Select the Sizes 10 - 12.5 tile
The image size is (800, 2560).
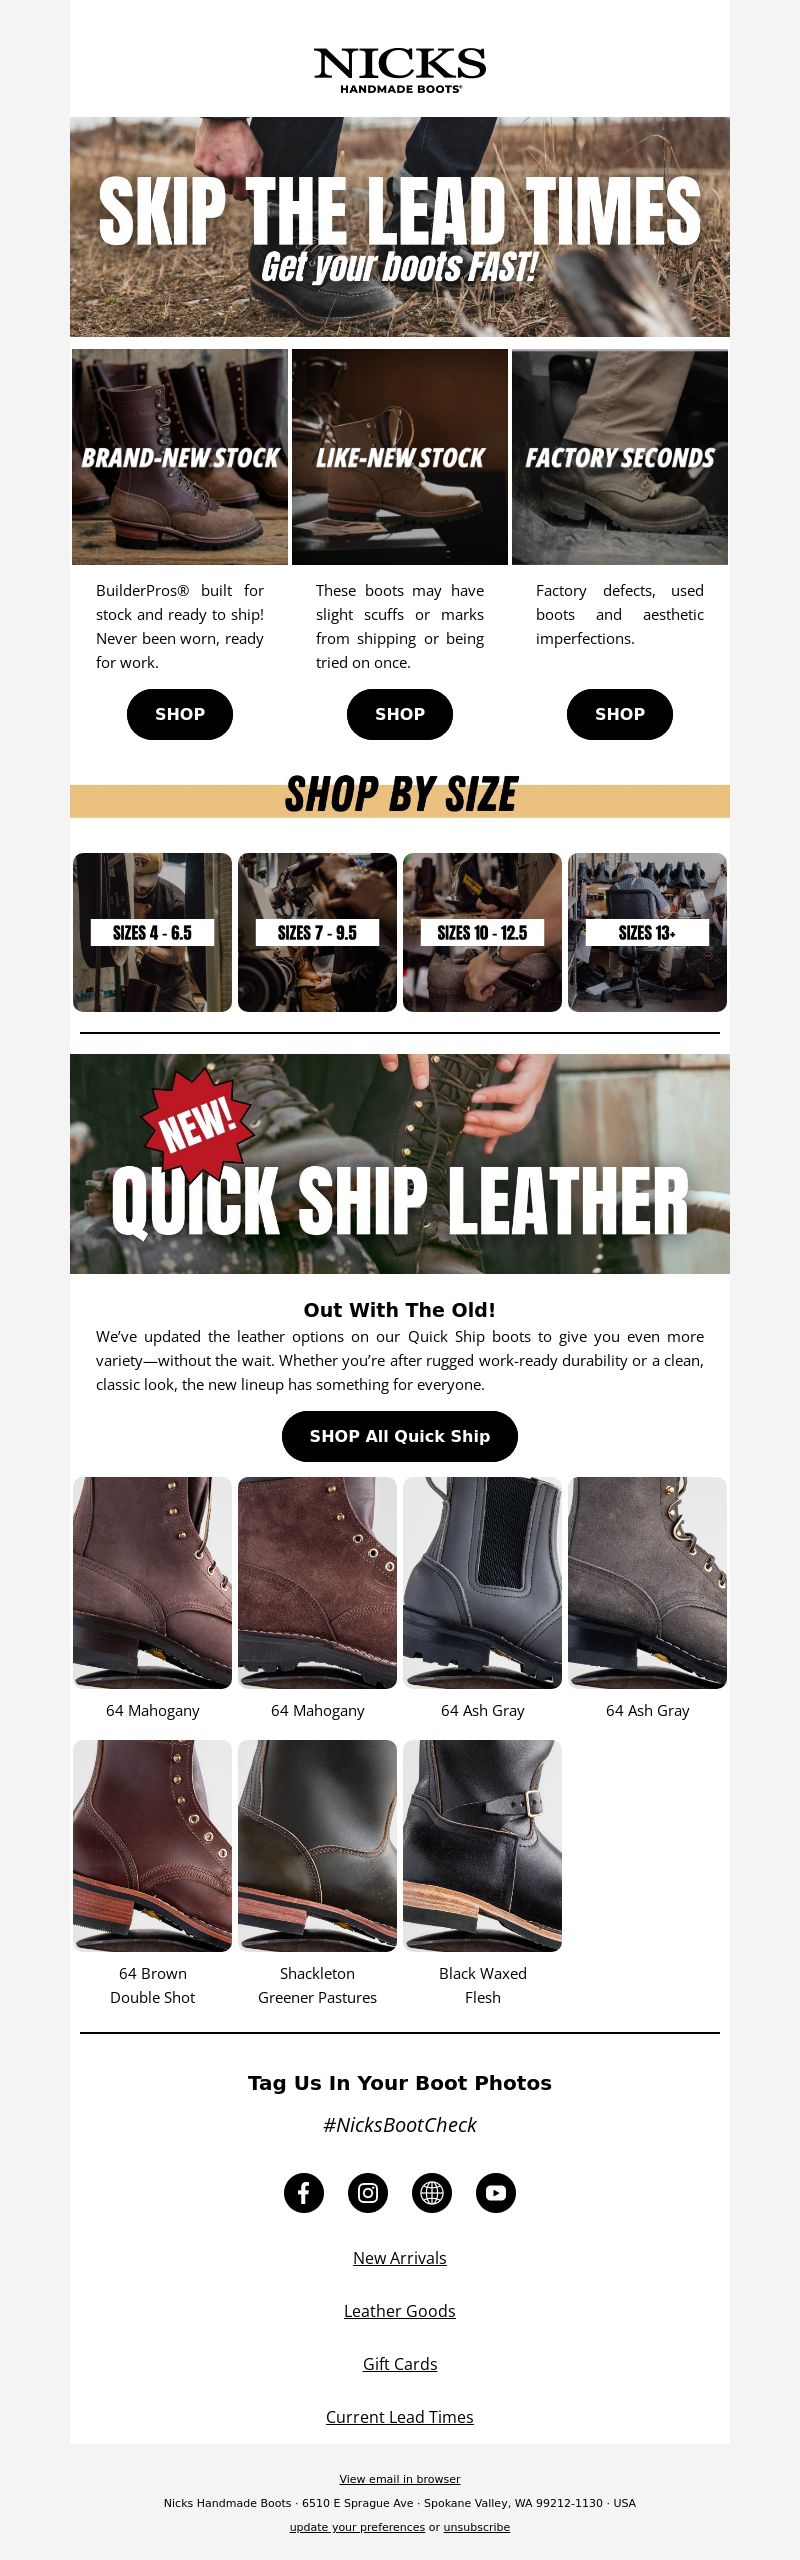click(482, 932)
